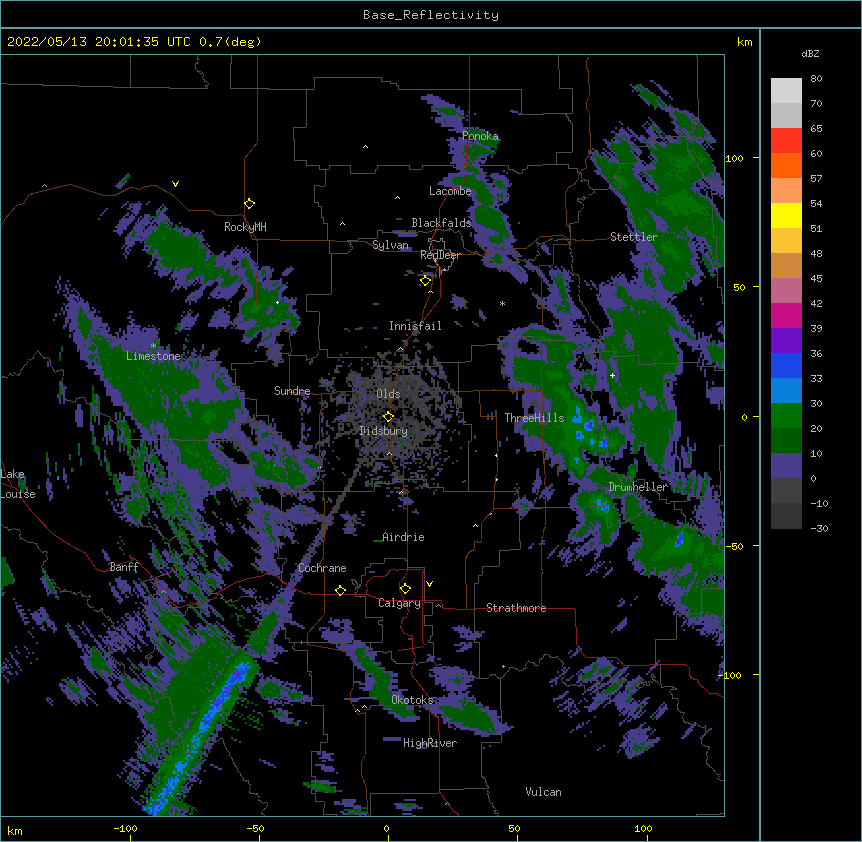This screenshot has height=842, width=862.
Task: Click the white 80-70 dBZ legend swatch
Action: pos(786,91)
